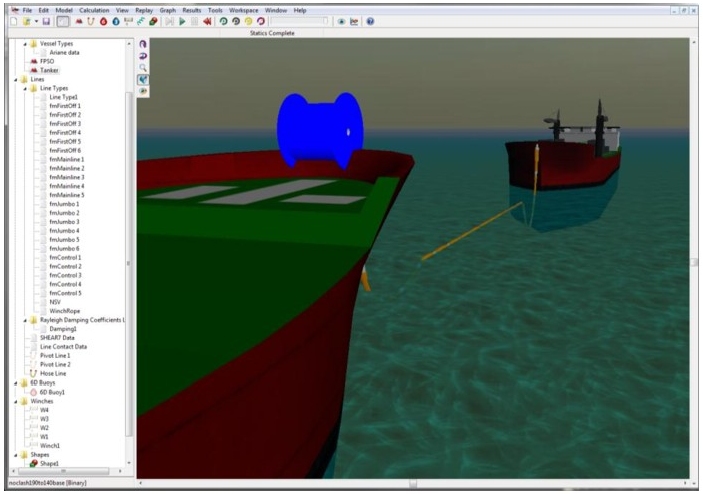703x494 pixels.
Task: Click the replay time progress bar
Action: (299, 22)
